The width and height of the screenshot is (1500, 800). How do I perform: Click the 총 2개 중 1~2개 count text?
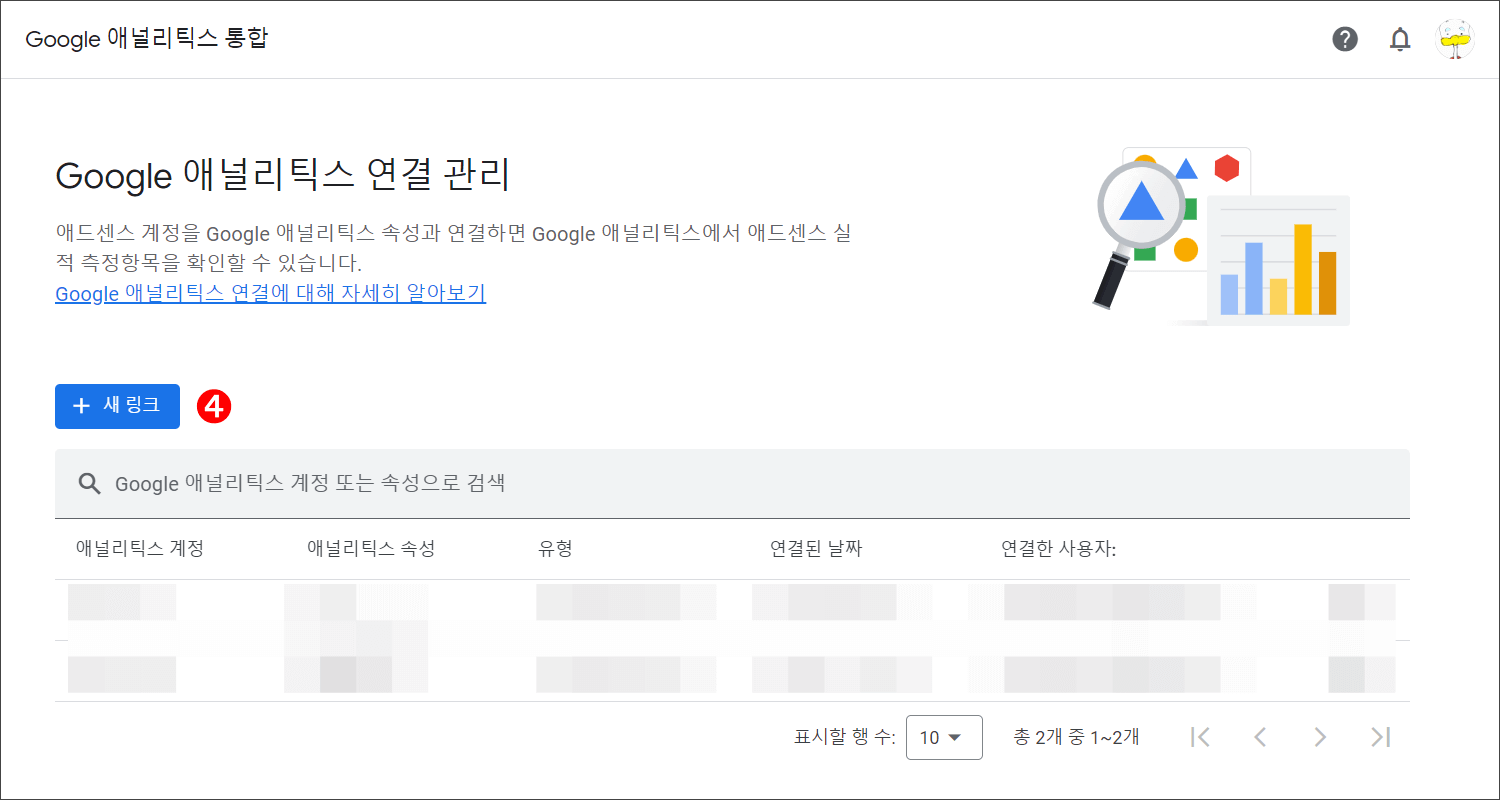[x=1076, y=738]
